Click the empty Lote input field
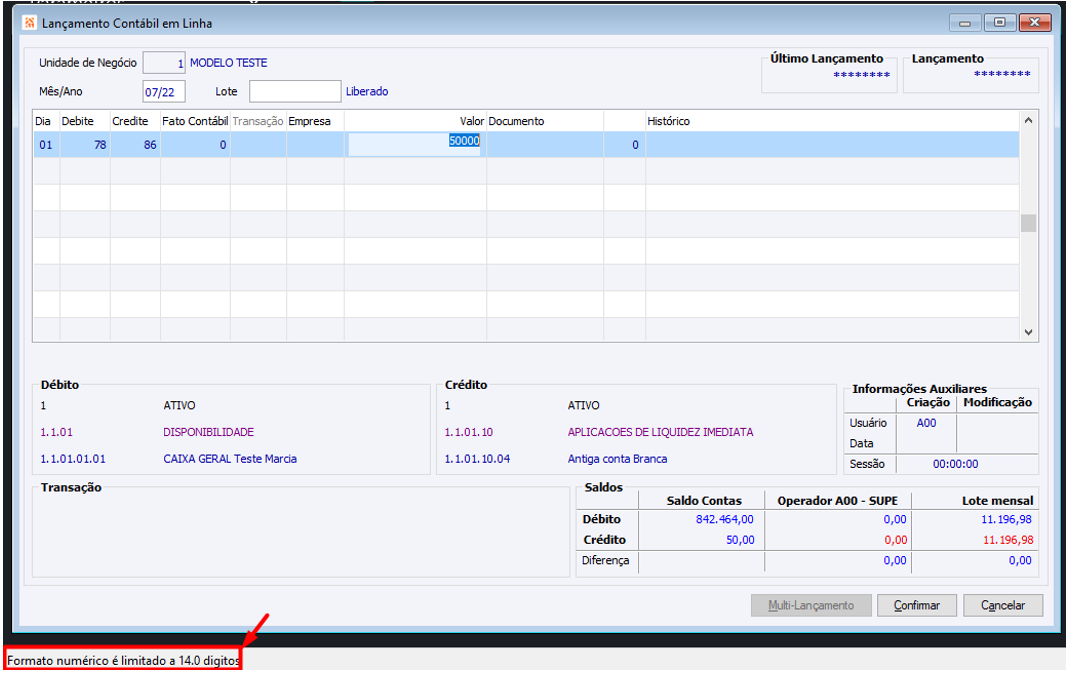1067x679 pixels. click(x=295, y=91)
